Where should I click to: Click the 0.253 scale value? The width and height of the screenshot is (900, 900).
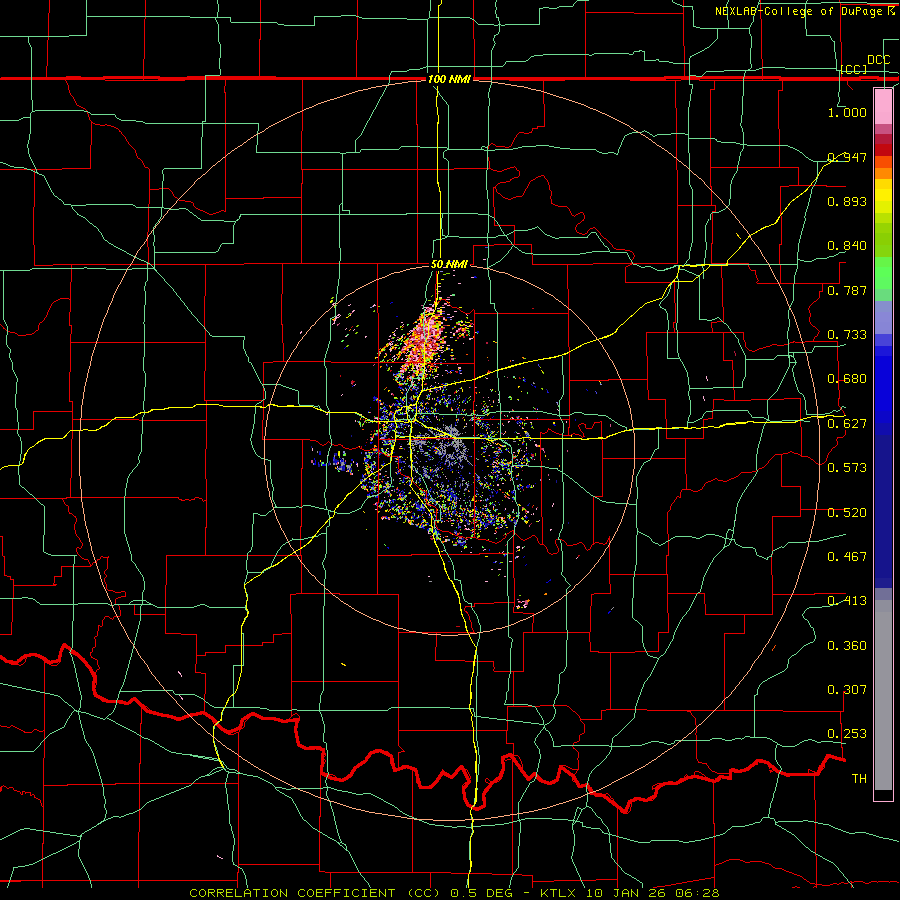pyautogui.click(x=847, y=734)
